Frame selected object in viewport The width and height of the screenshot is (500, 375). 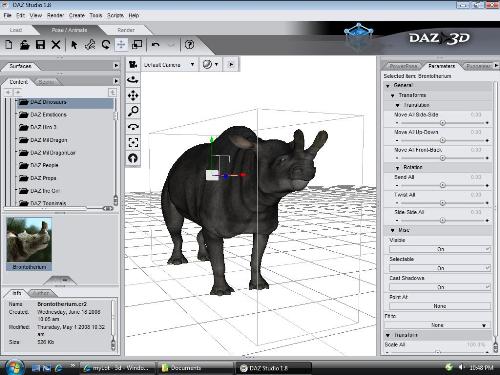[x=133, y=142]
